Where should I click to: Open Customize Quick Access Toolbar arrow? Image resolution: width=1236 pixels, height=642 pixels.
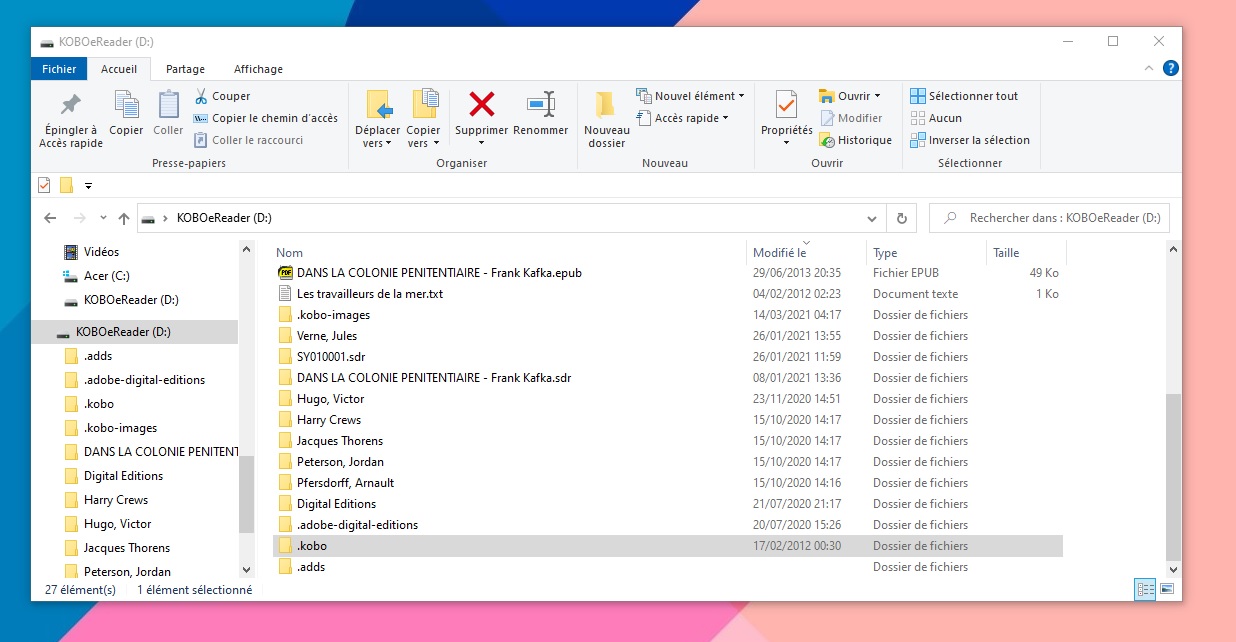coord(88,186)
